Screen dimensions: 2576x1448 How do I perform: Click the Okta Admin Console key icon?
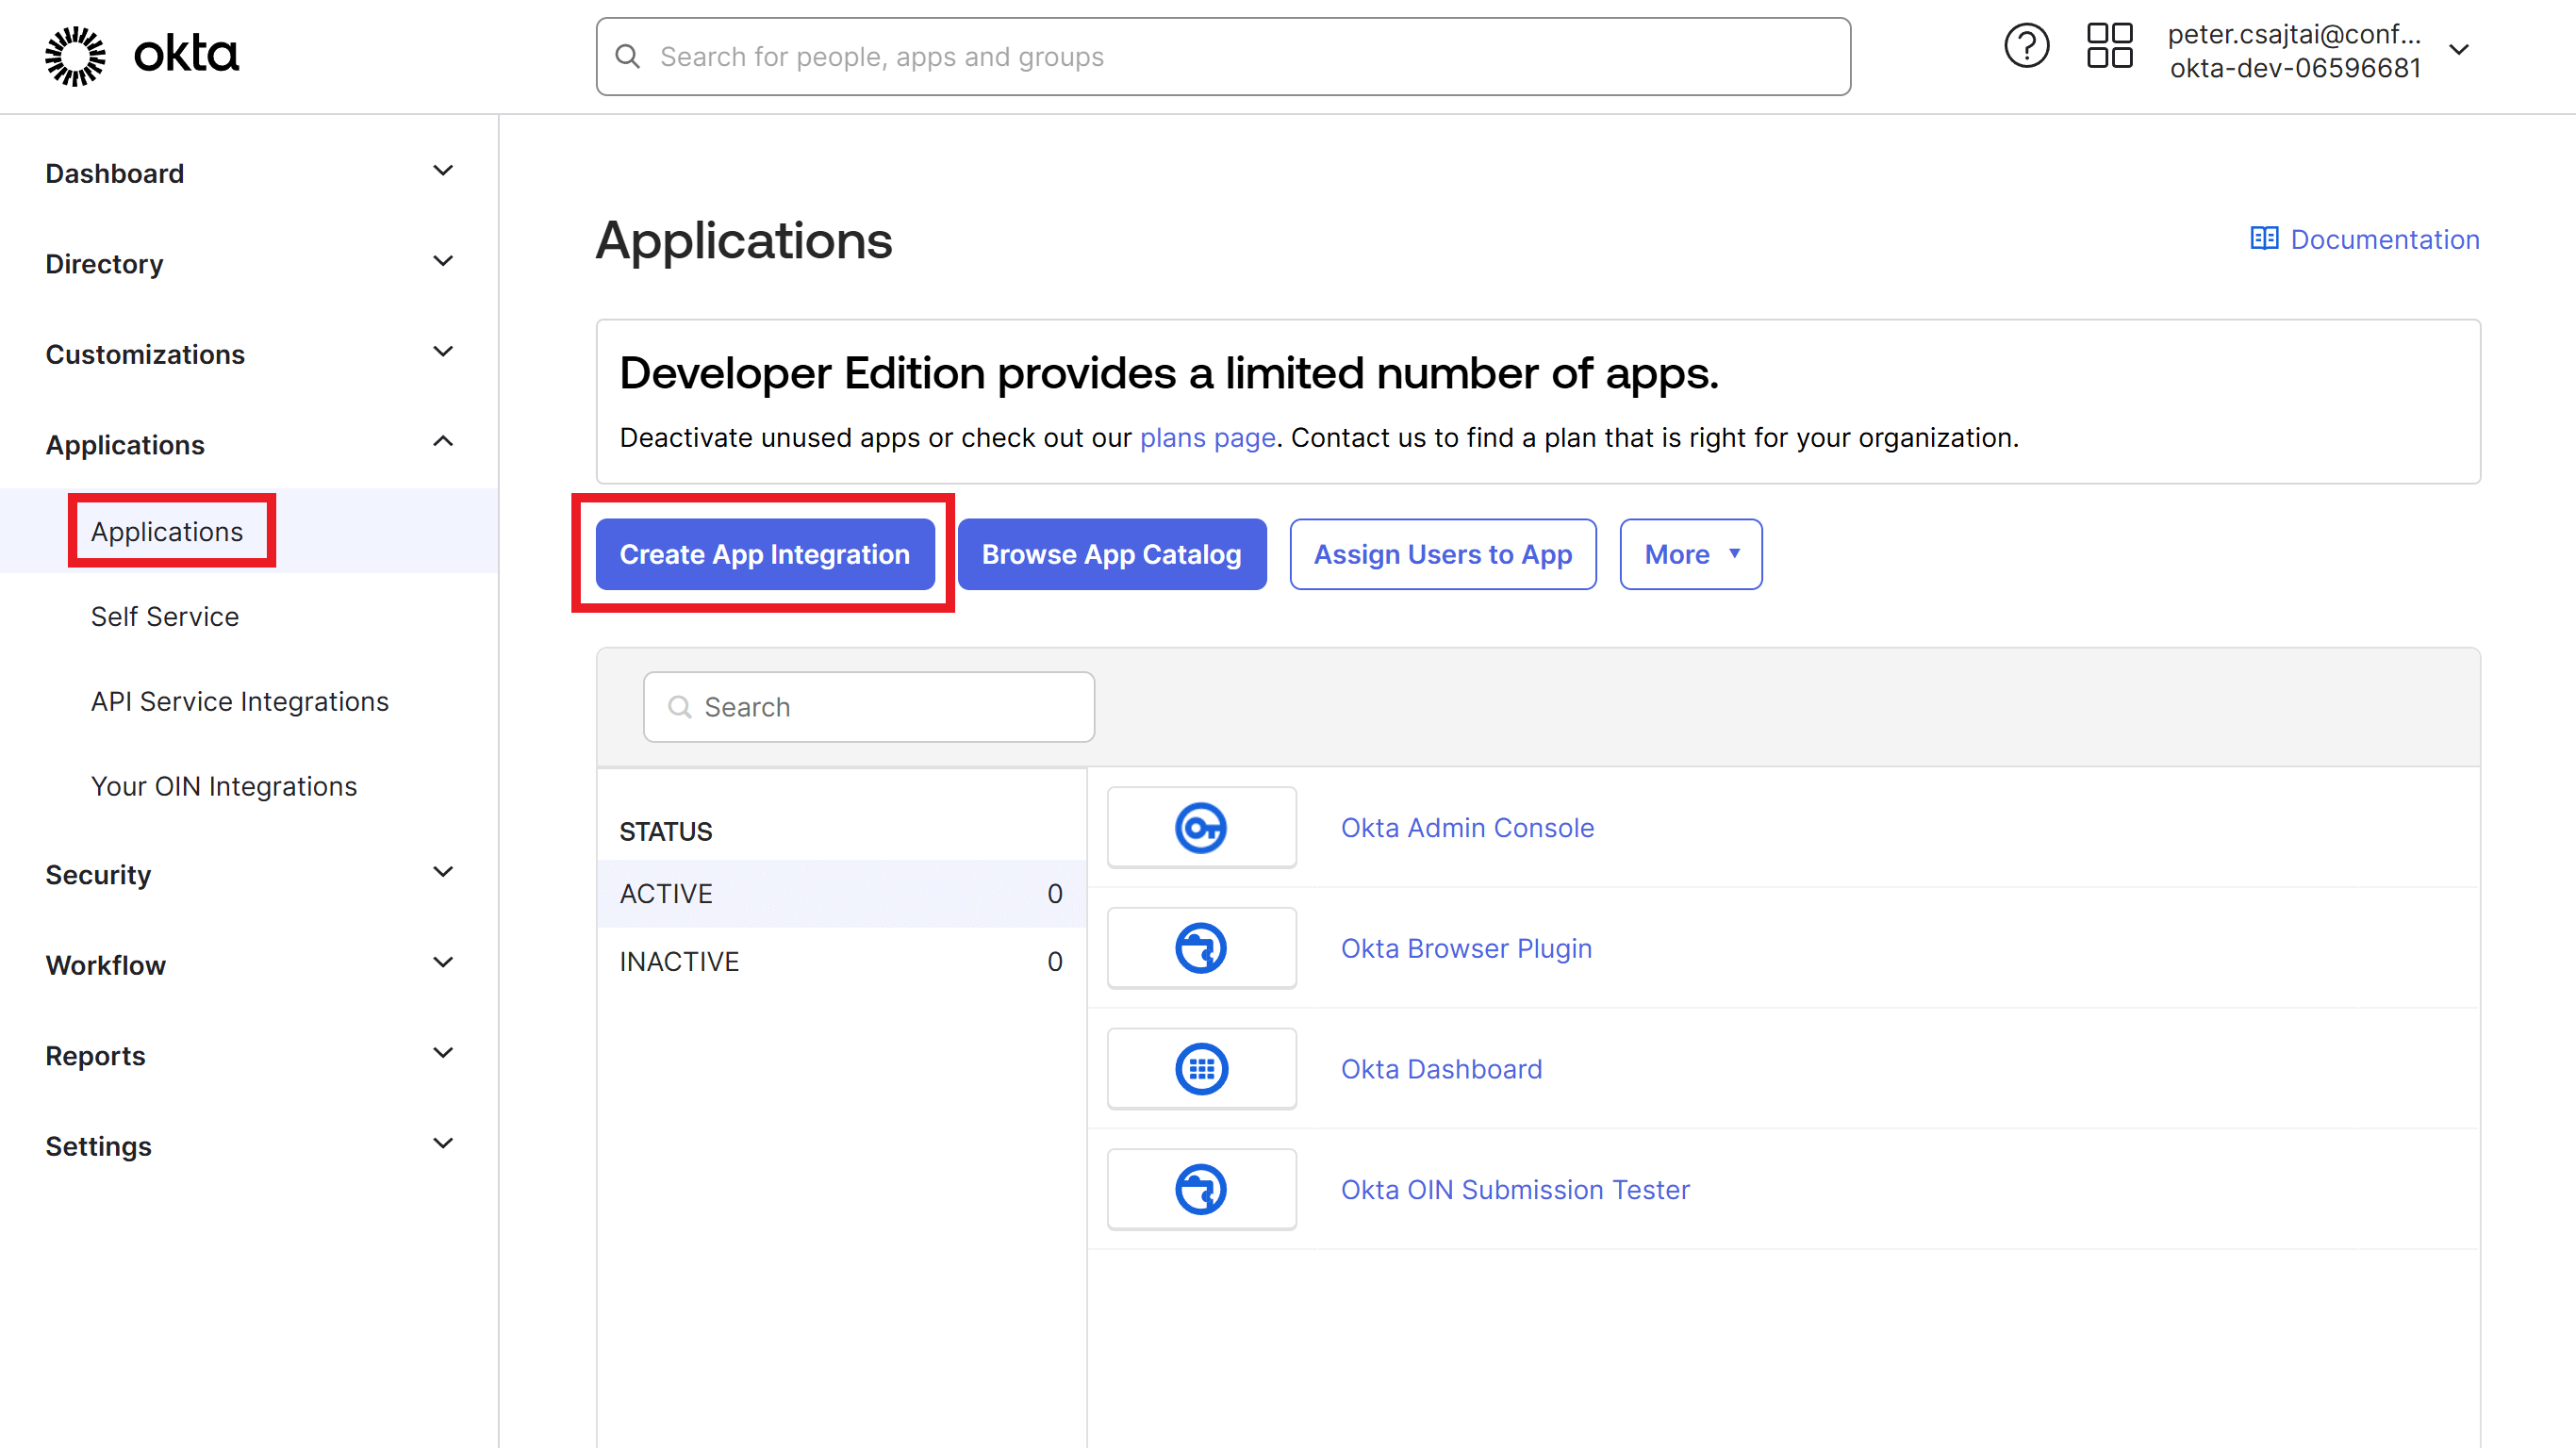1201,826
